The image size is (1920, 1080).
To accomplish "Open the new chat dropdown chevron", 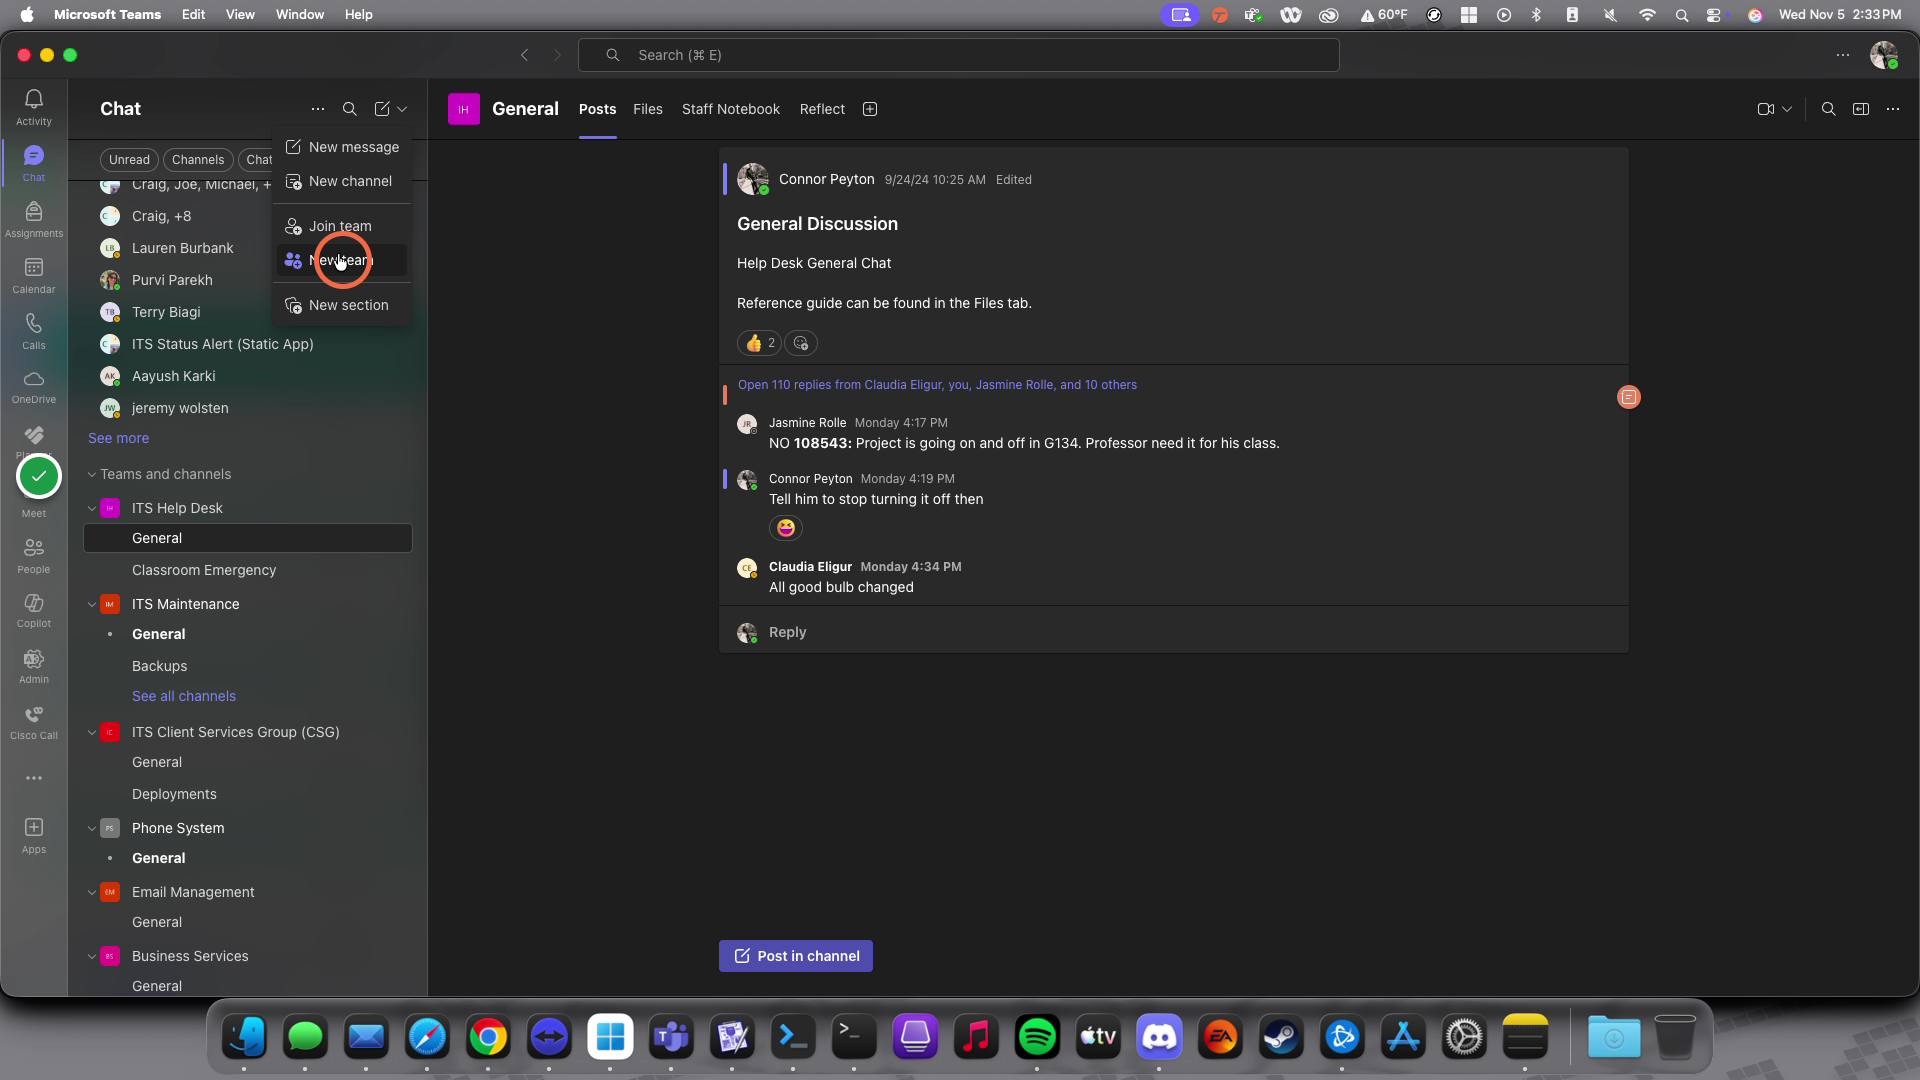I will click(402, 109).
